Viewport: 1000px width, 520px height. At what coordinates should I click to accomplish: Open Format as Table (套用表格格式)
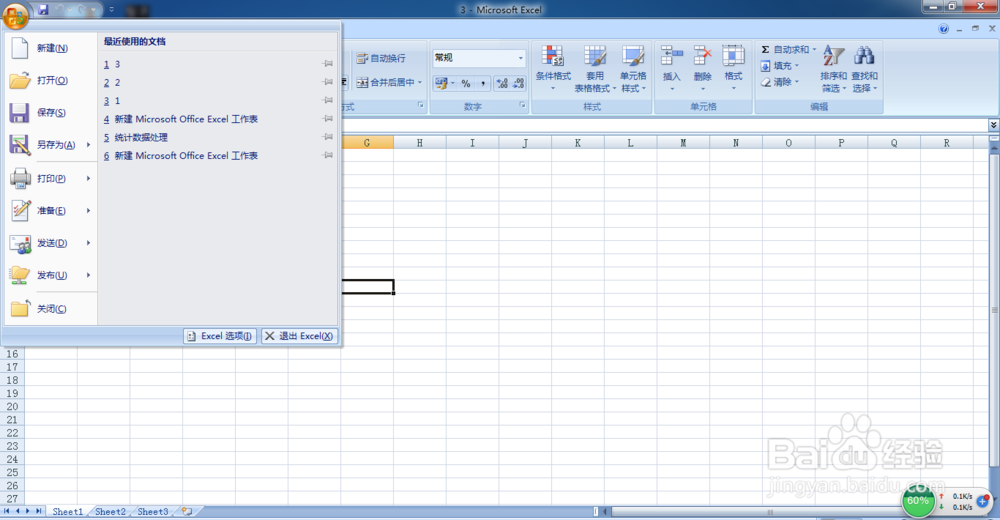click(595, 68)
